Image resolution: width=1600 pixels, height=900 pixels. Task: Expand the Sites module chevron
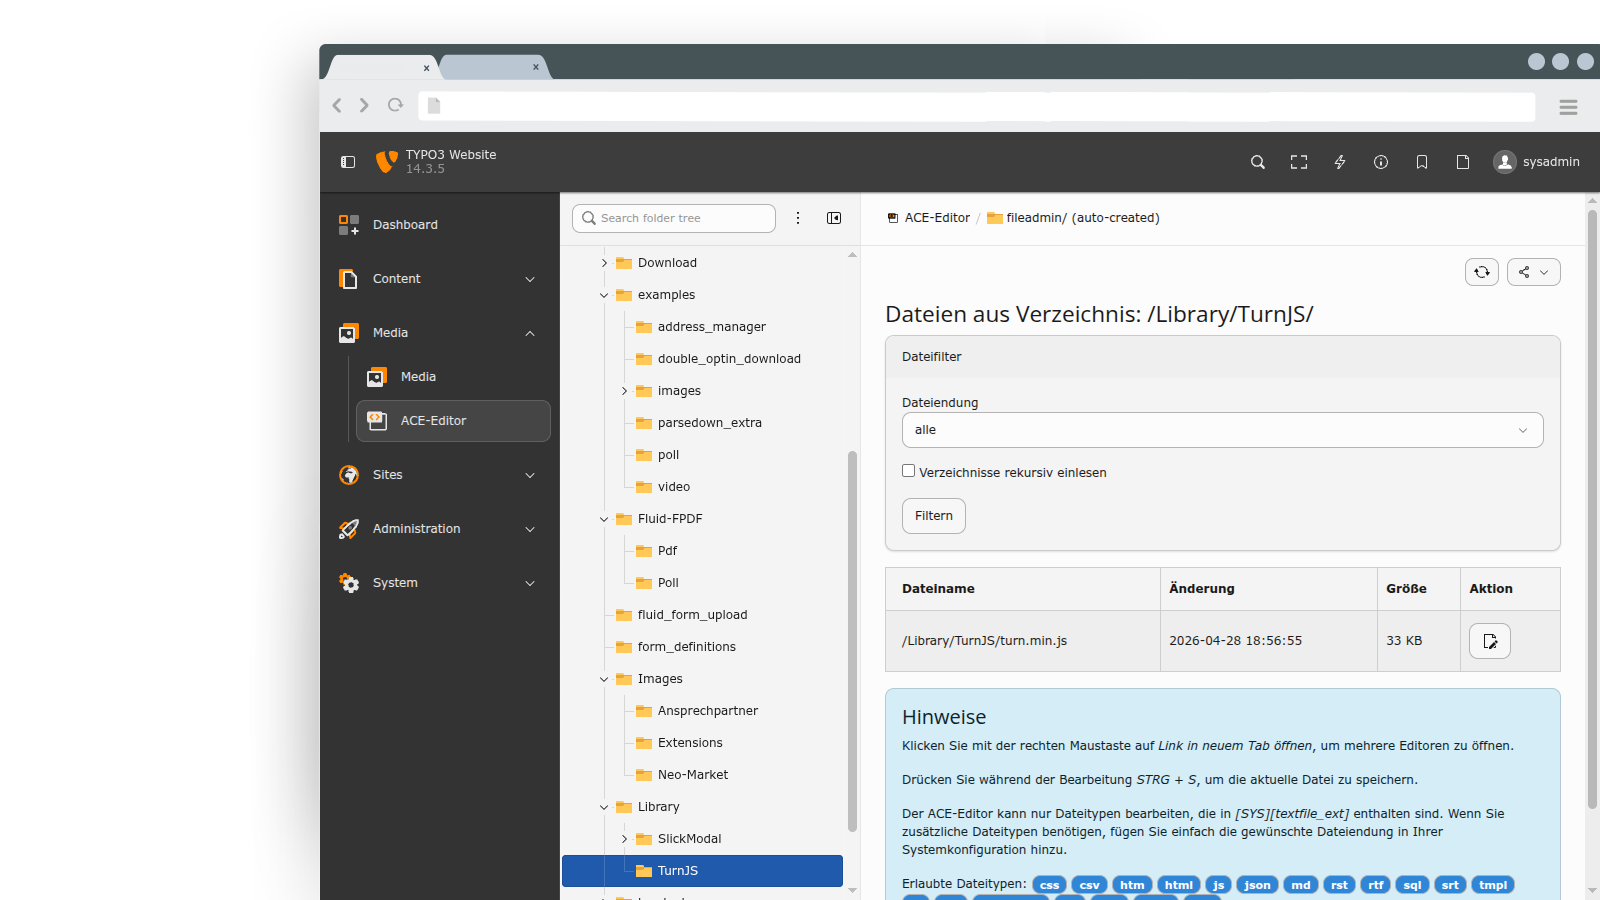[x=530, y=475]
